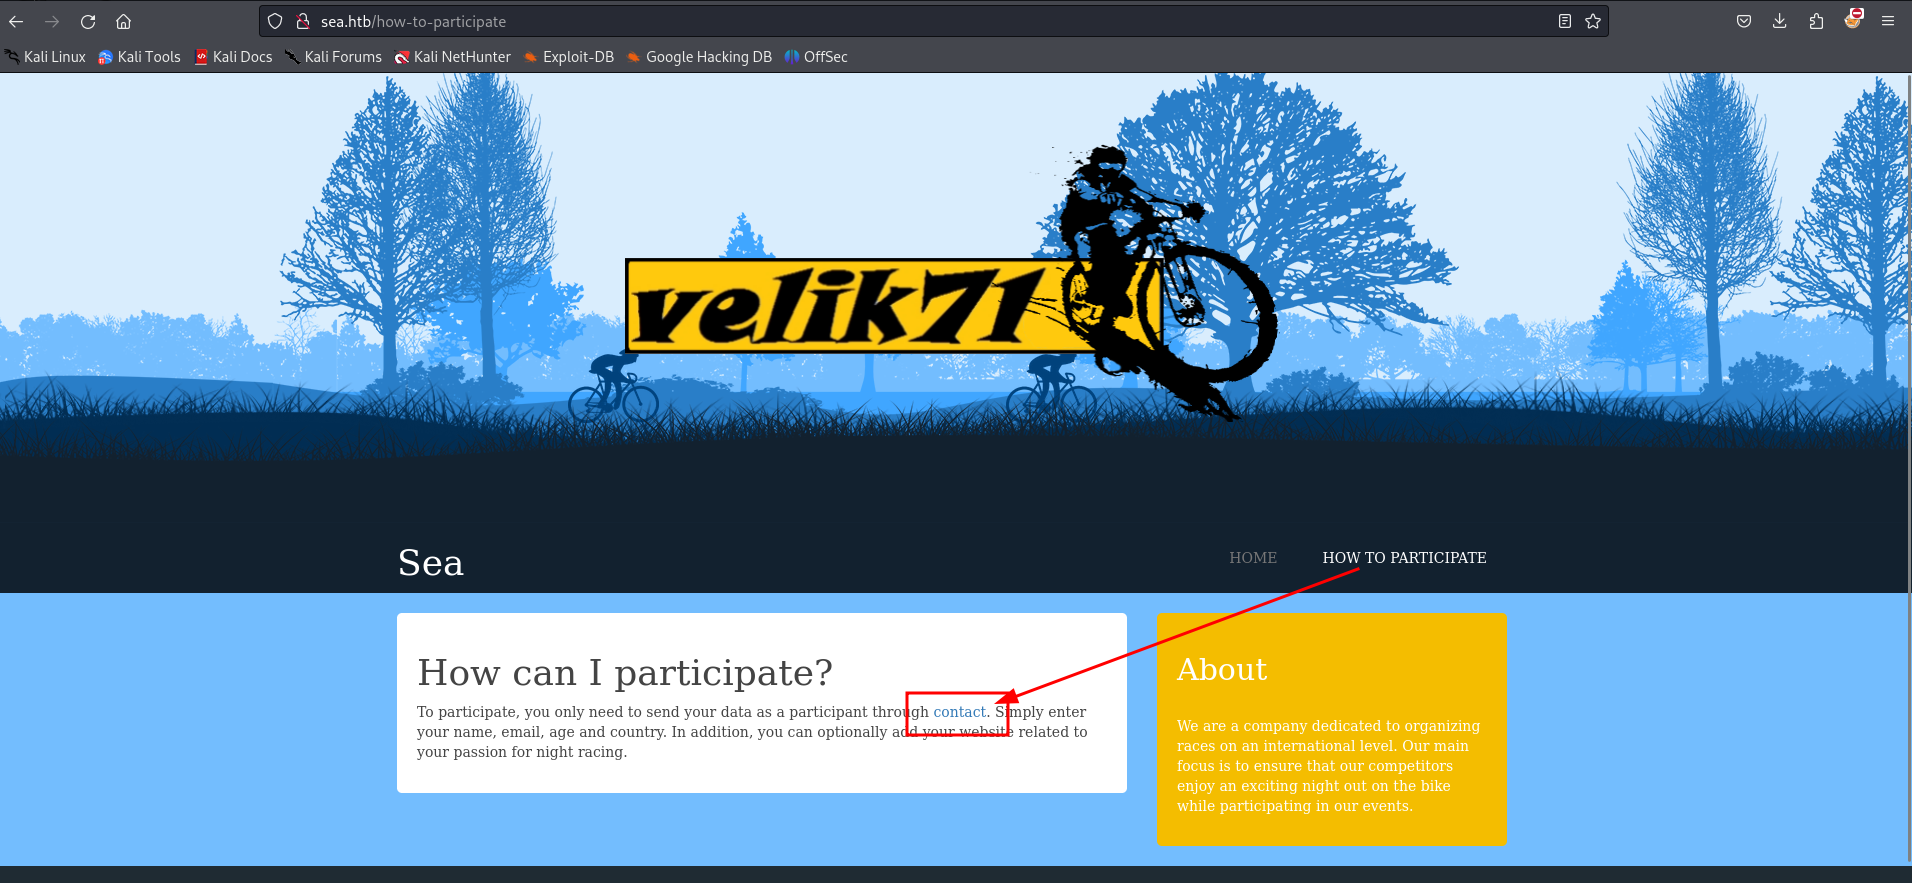The image size is (1912, 883).
Task: Click the Sea site title
Action: click(431, 563)
